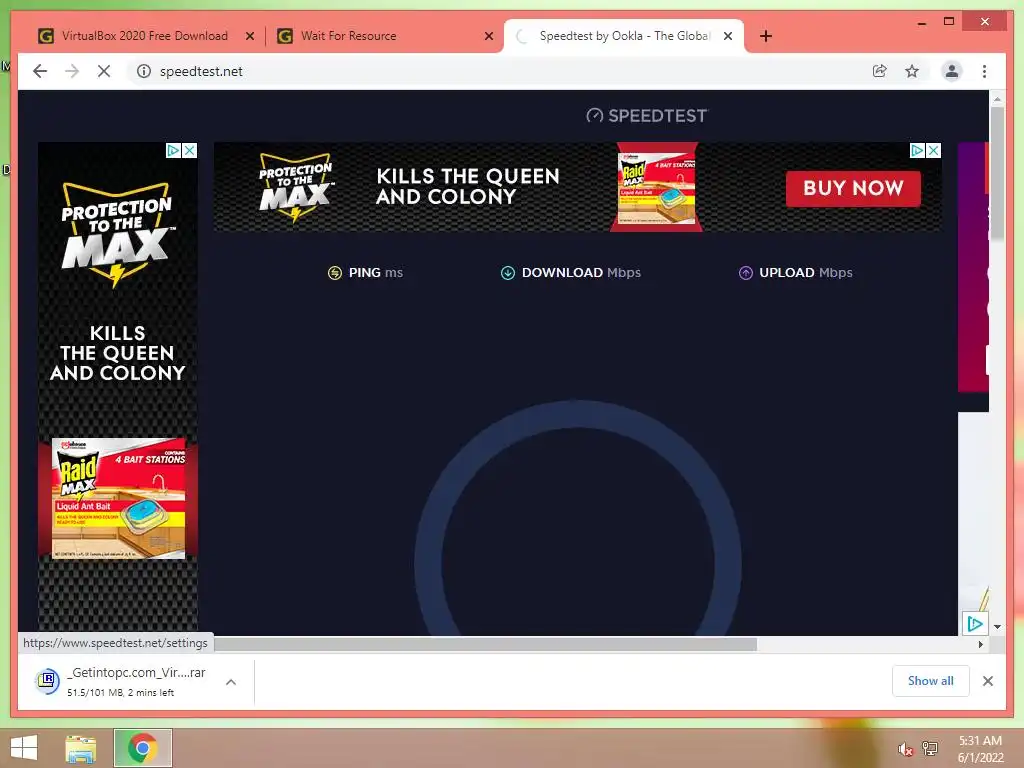
Task: Click Protection to the Max logo in banner
Action: [295, 188]
